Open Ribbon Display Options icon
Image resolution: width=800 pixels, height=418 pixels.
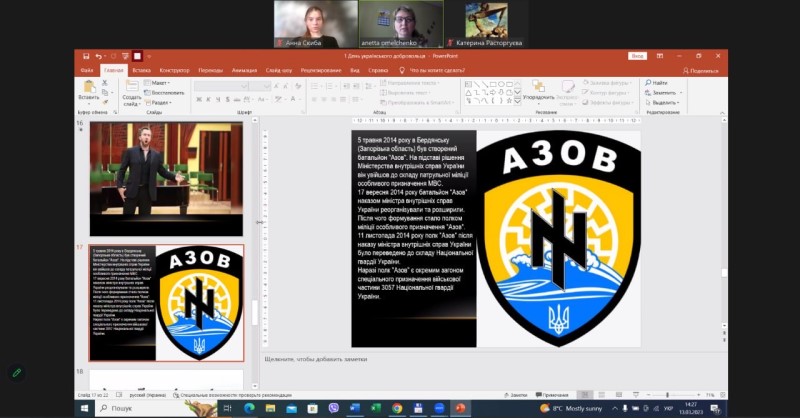pos(660,56)
